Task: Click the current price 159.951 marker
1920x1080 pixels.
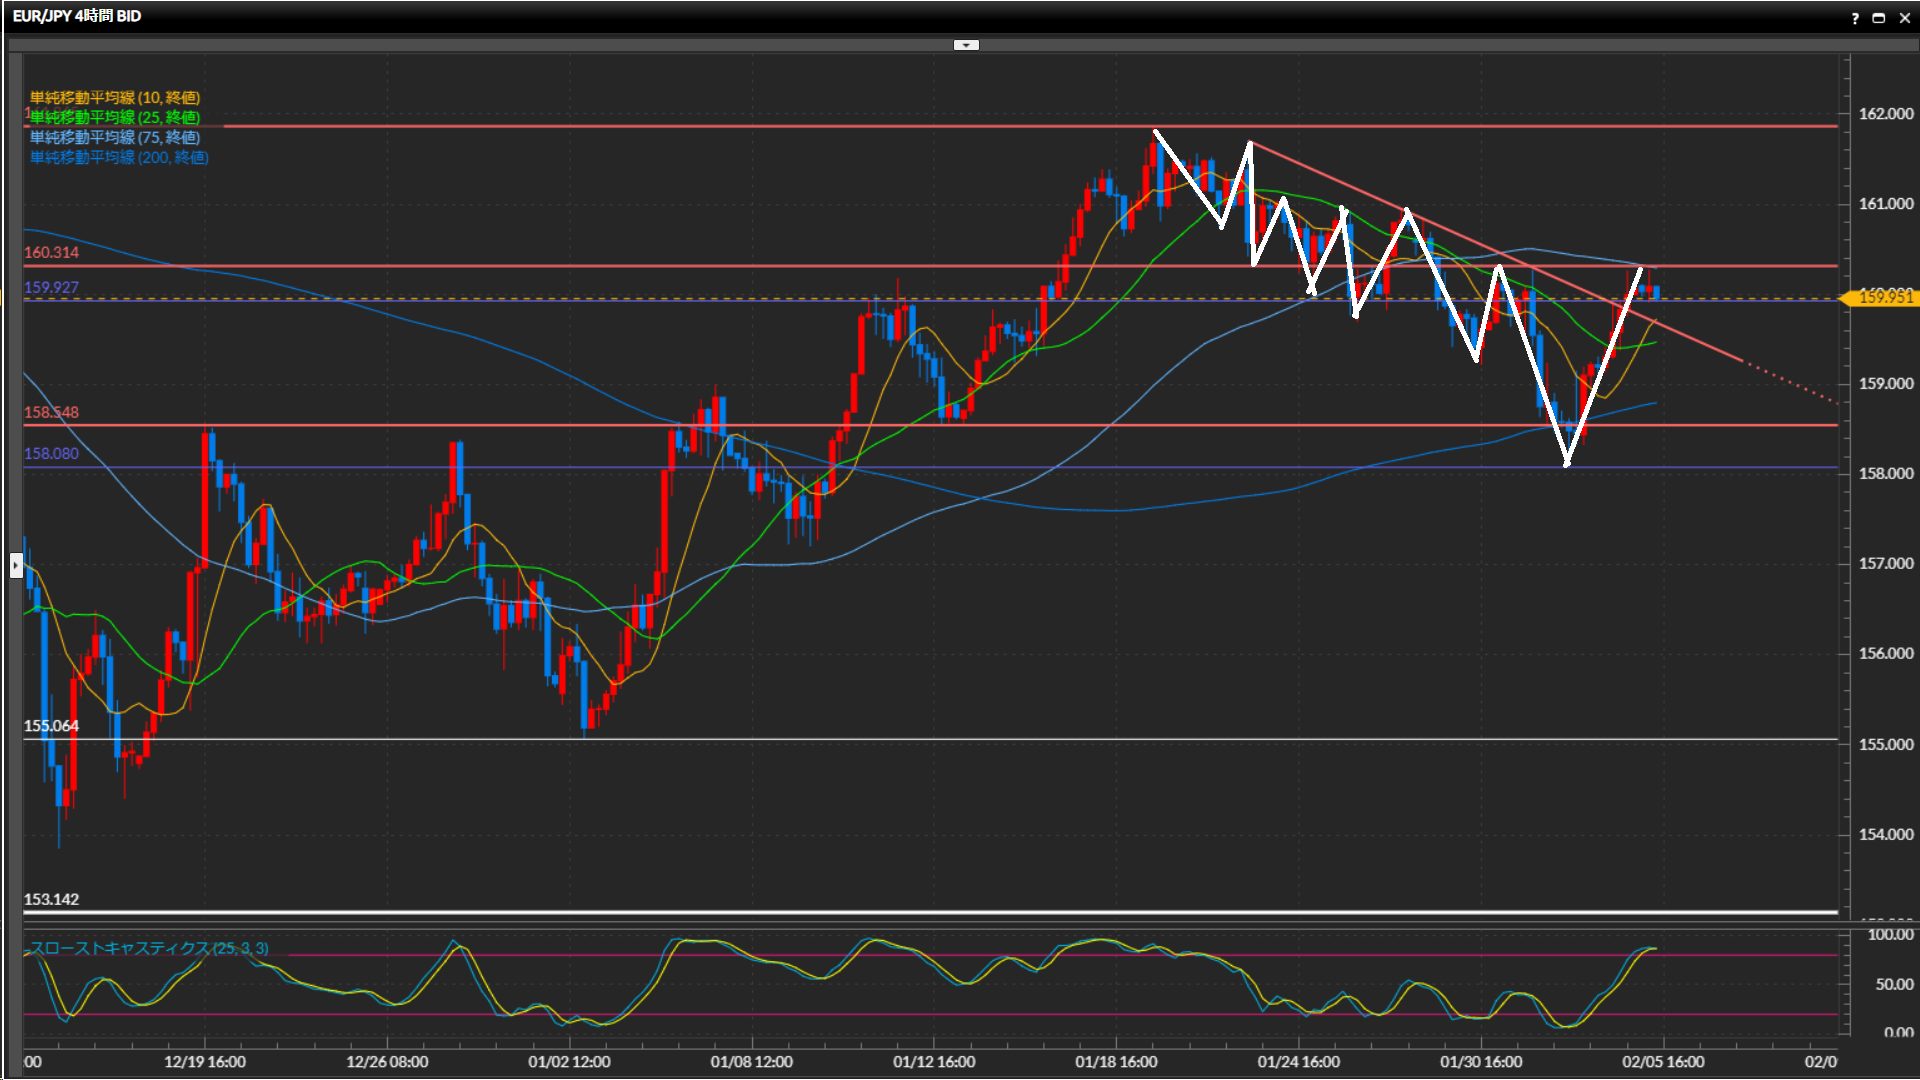Action: (x=1882, y=297)
